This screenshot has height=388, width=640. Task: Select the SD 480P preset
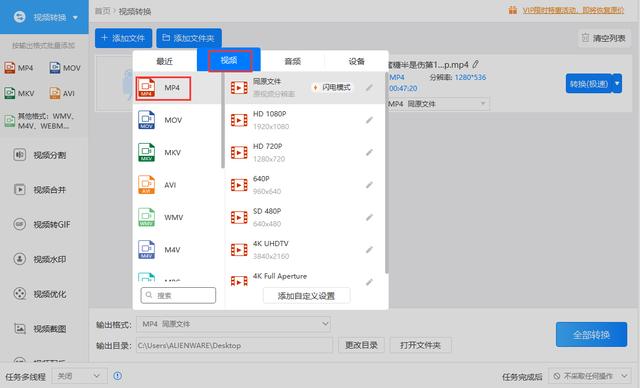[305, 217]
